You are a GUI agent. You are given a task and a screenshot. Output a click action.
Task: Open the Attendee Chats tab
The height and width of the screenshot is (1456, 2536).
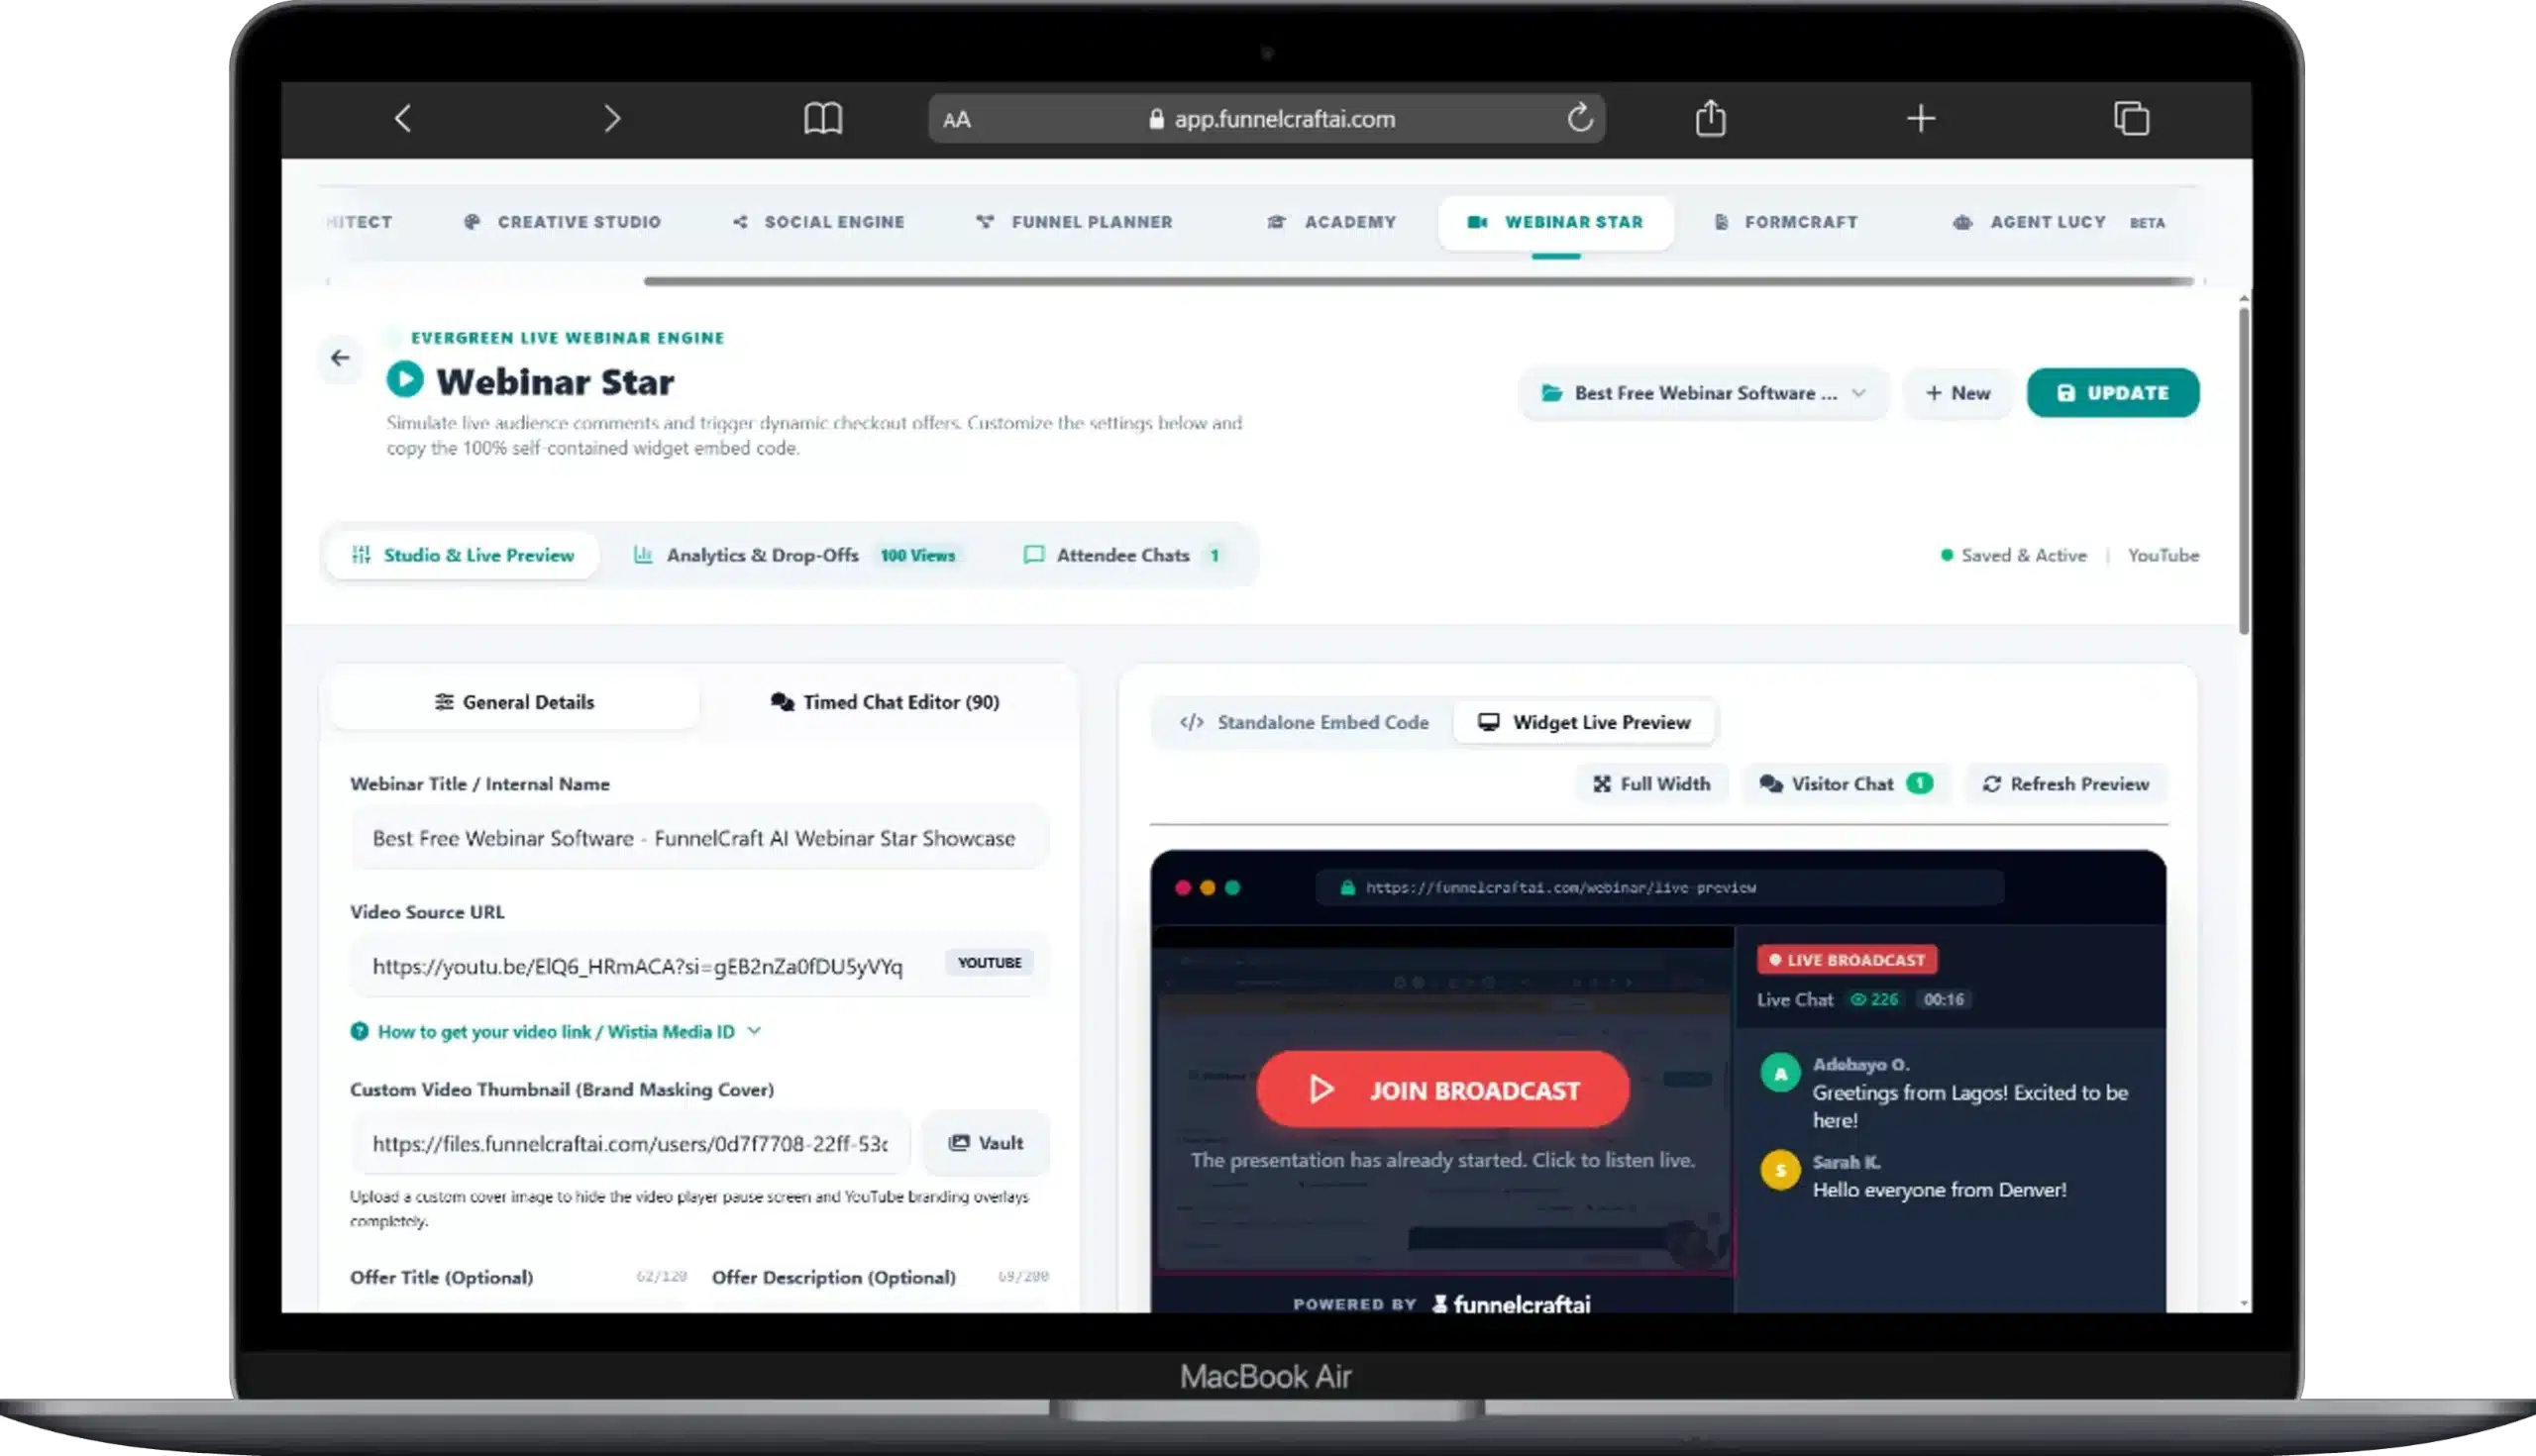[1122, 555]
